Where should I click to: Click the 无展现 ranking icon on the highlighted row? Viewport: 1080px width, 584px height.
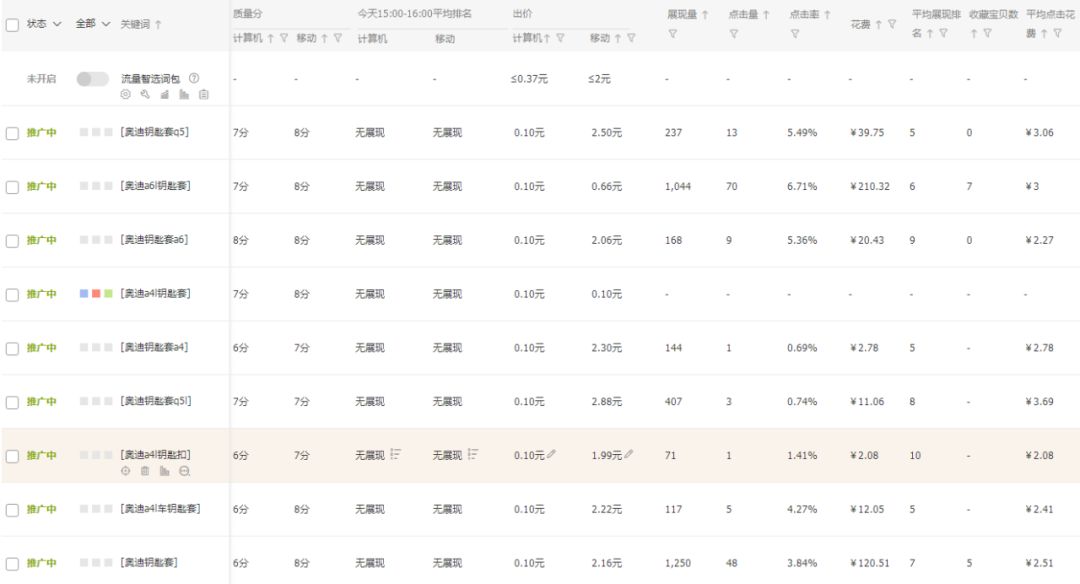(x=396, y=453)
